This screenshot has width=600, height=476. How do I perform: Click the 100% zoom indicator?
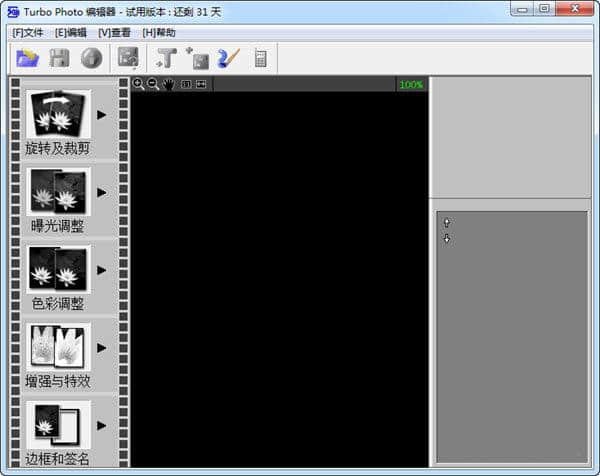point(411,85)
